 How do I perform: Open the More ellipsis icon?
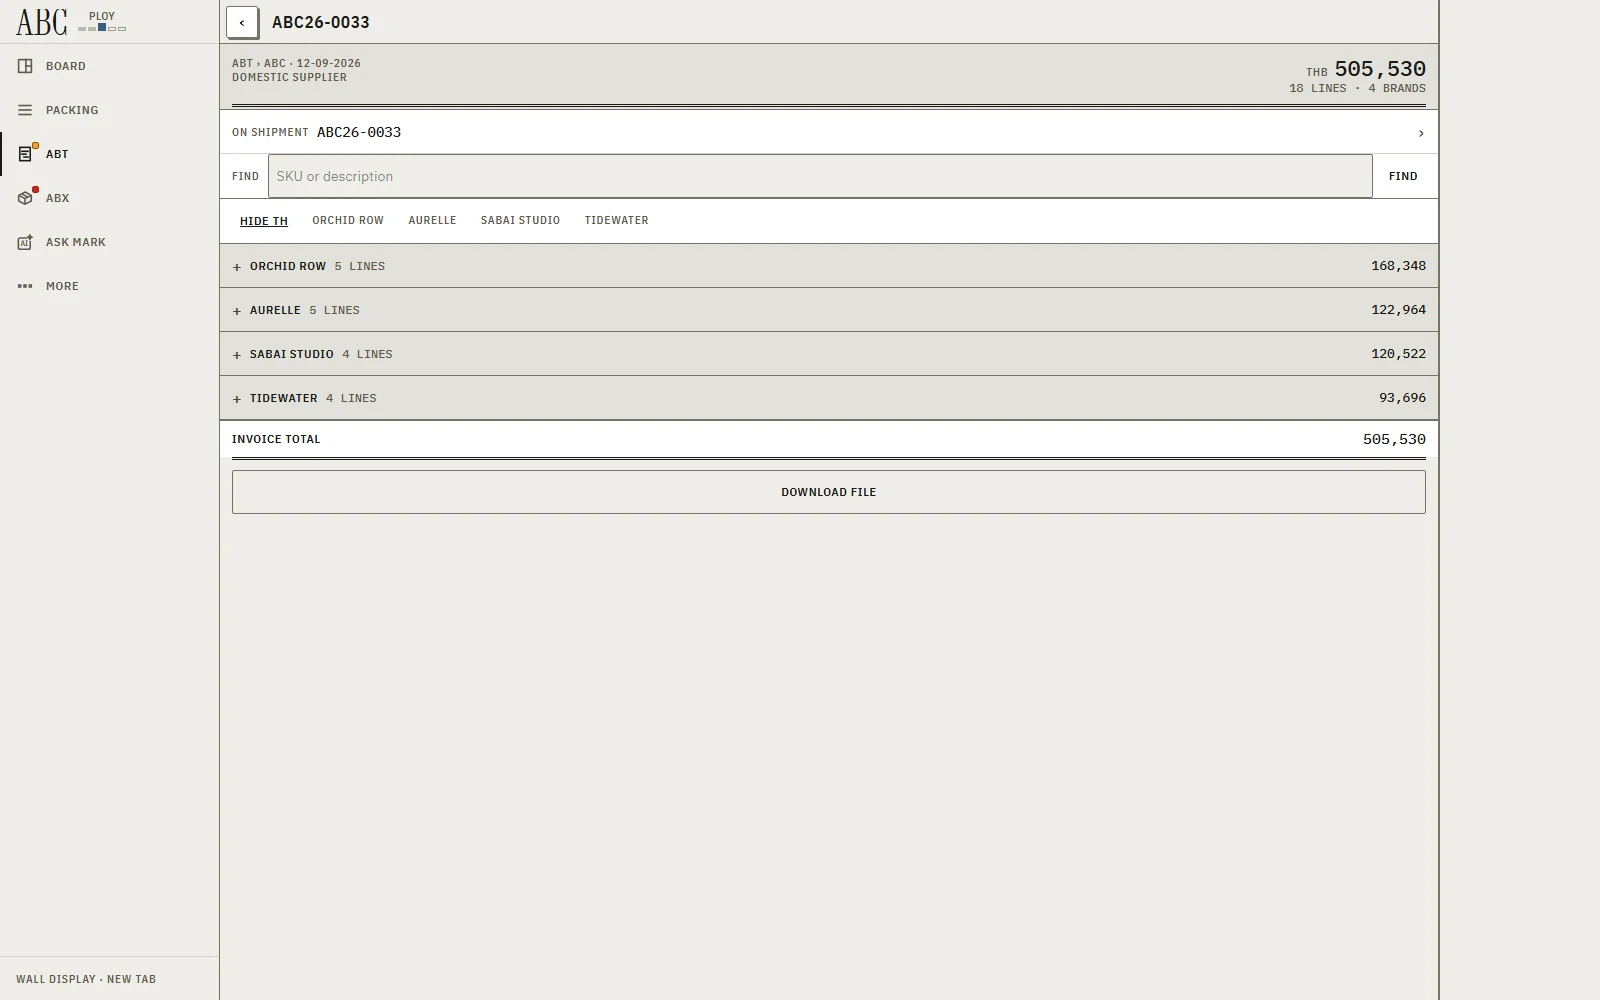click(25, 286)
